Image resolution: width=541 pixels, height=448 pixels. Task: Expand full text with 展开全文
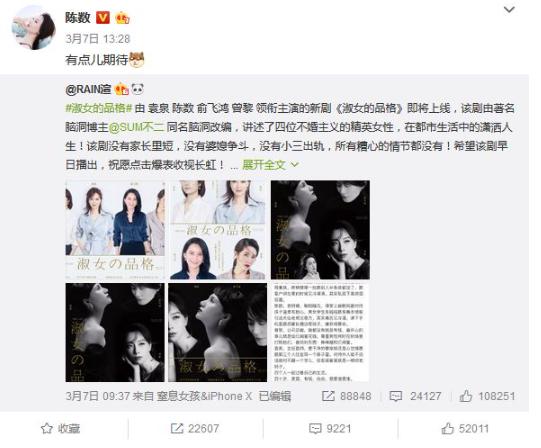click(270, 165)
